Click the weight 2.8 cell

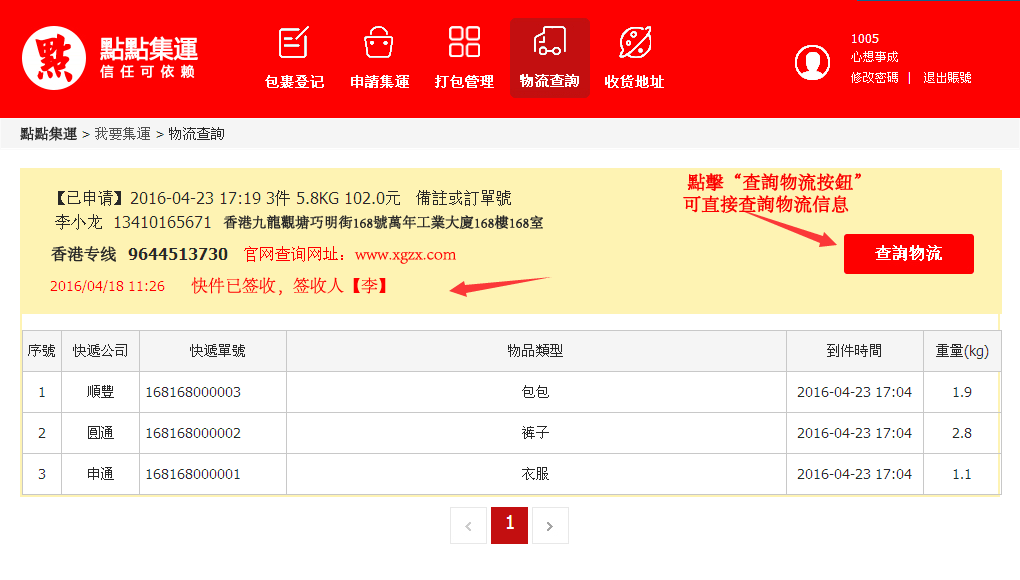(962, 433)
